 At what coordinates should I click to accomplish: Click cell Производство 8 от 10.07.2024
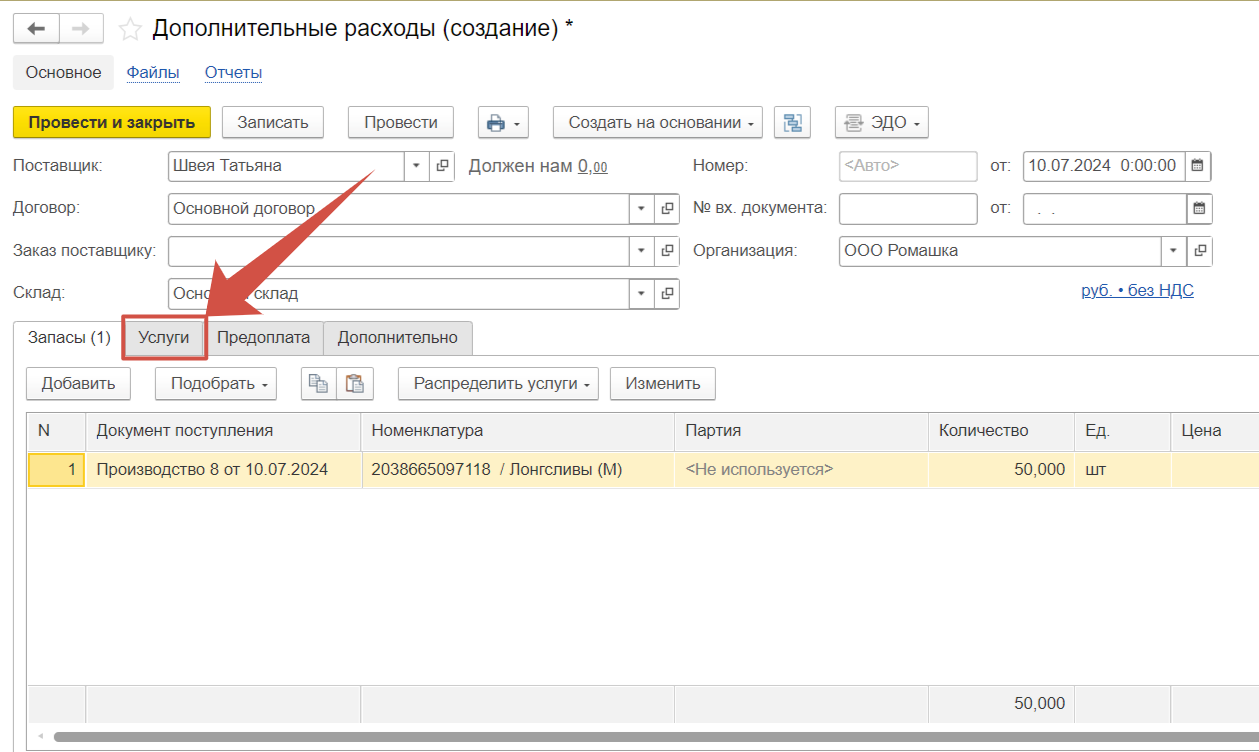pyautogui.click(x=223, y=470)
